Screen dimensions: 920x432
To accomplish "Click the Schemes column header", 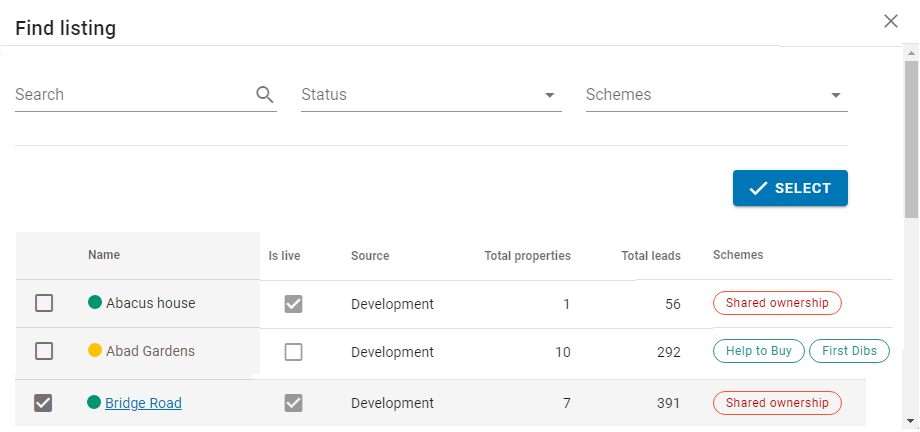I will click(x=738, y=255).
